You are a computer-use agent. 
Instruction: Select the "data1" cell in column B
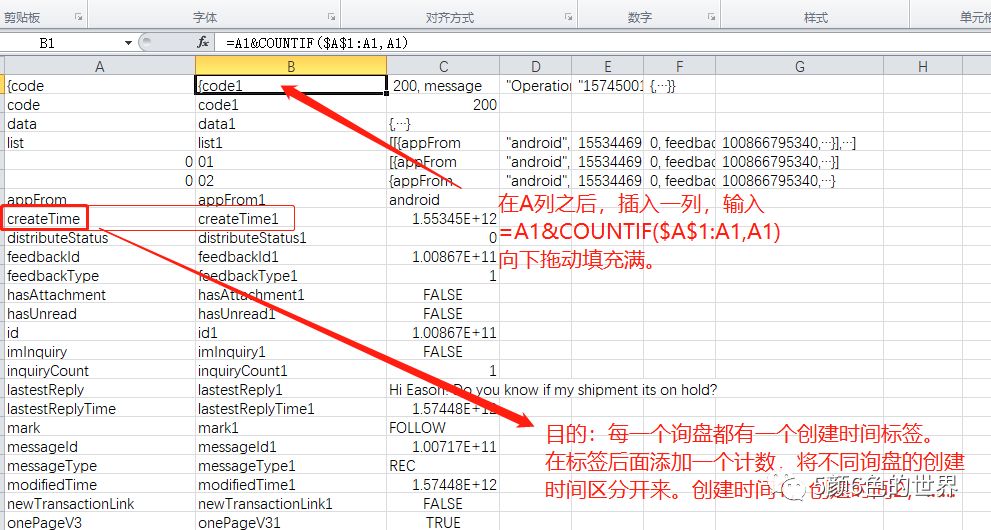[x=291, y=124]
